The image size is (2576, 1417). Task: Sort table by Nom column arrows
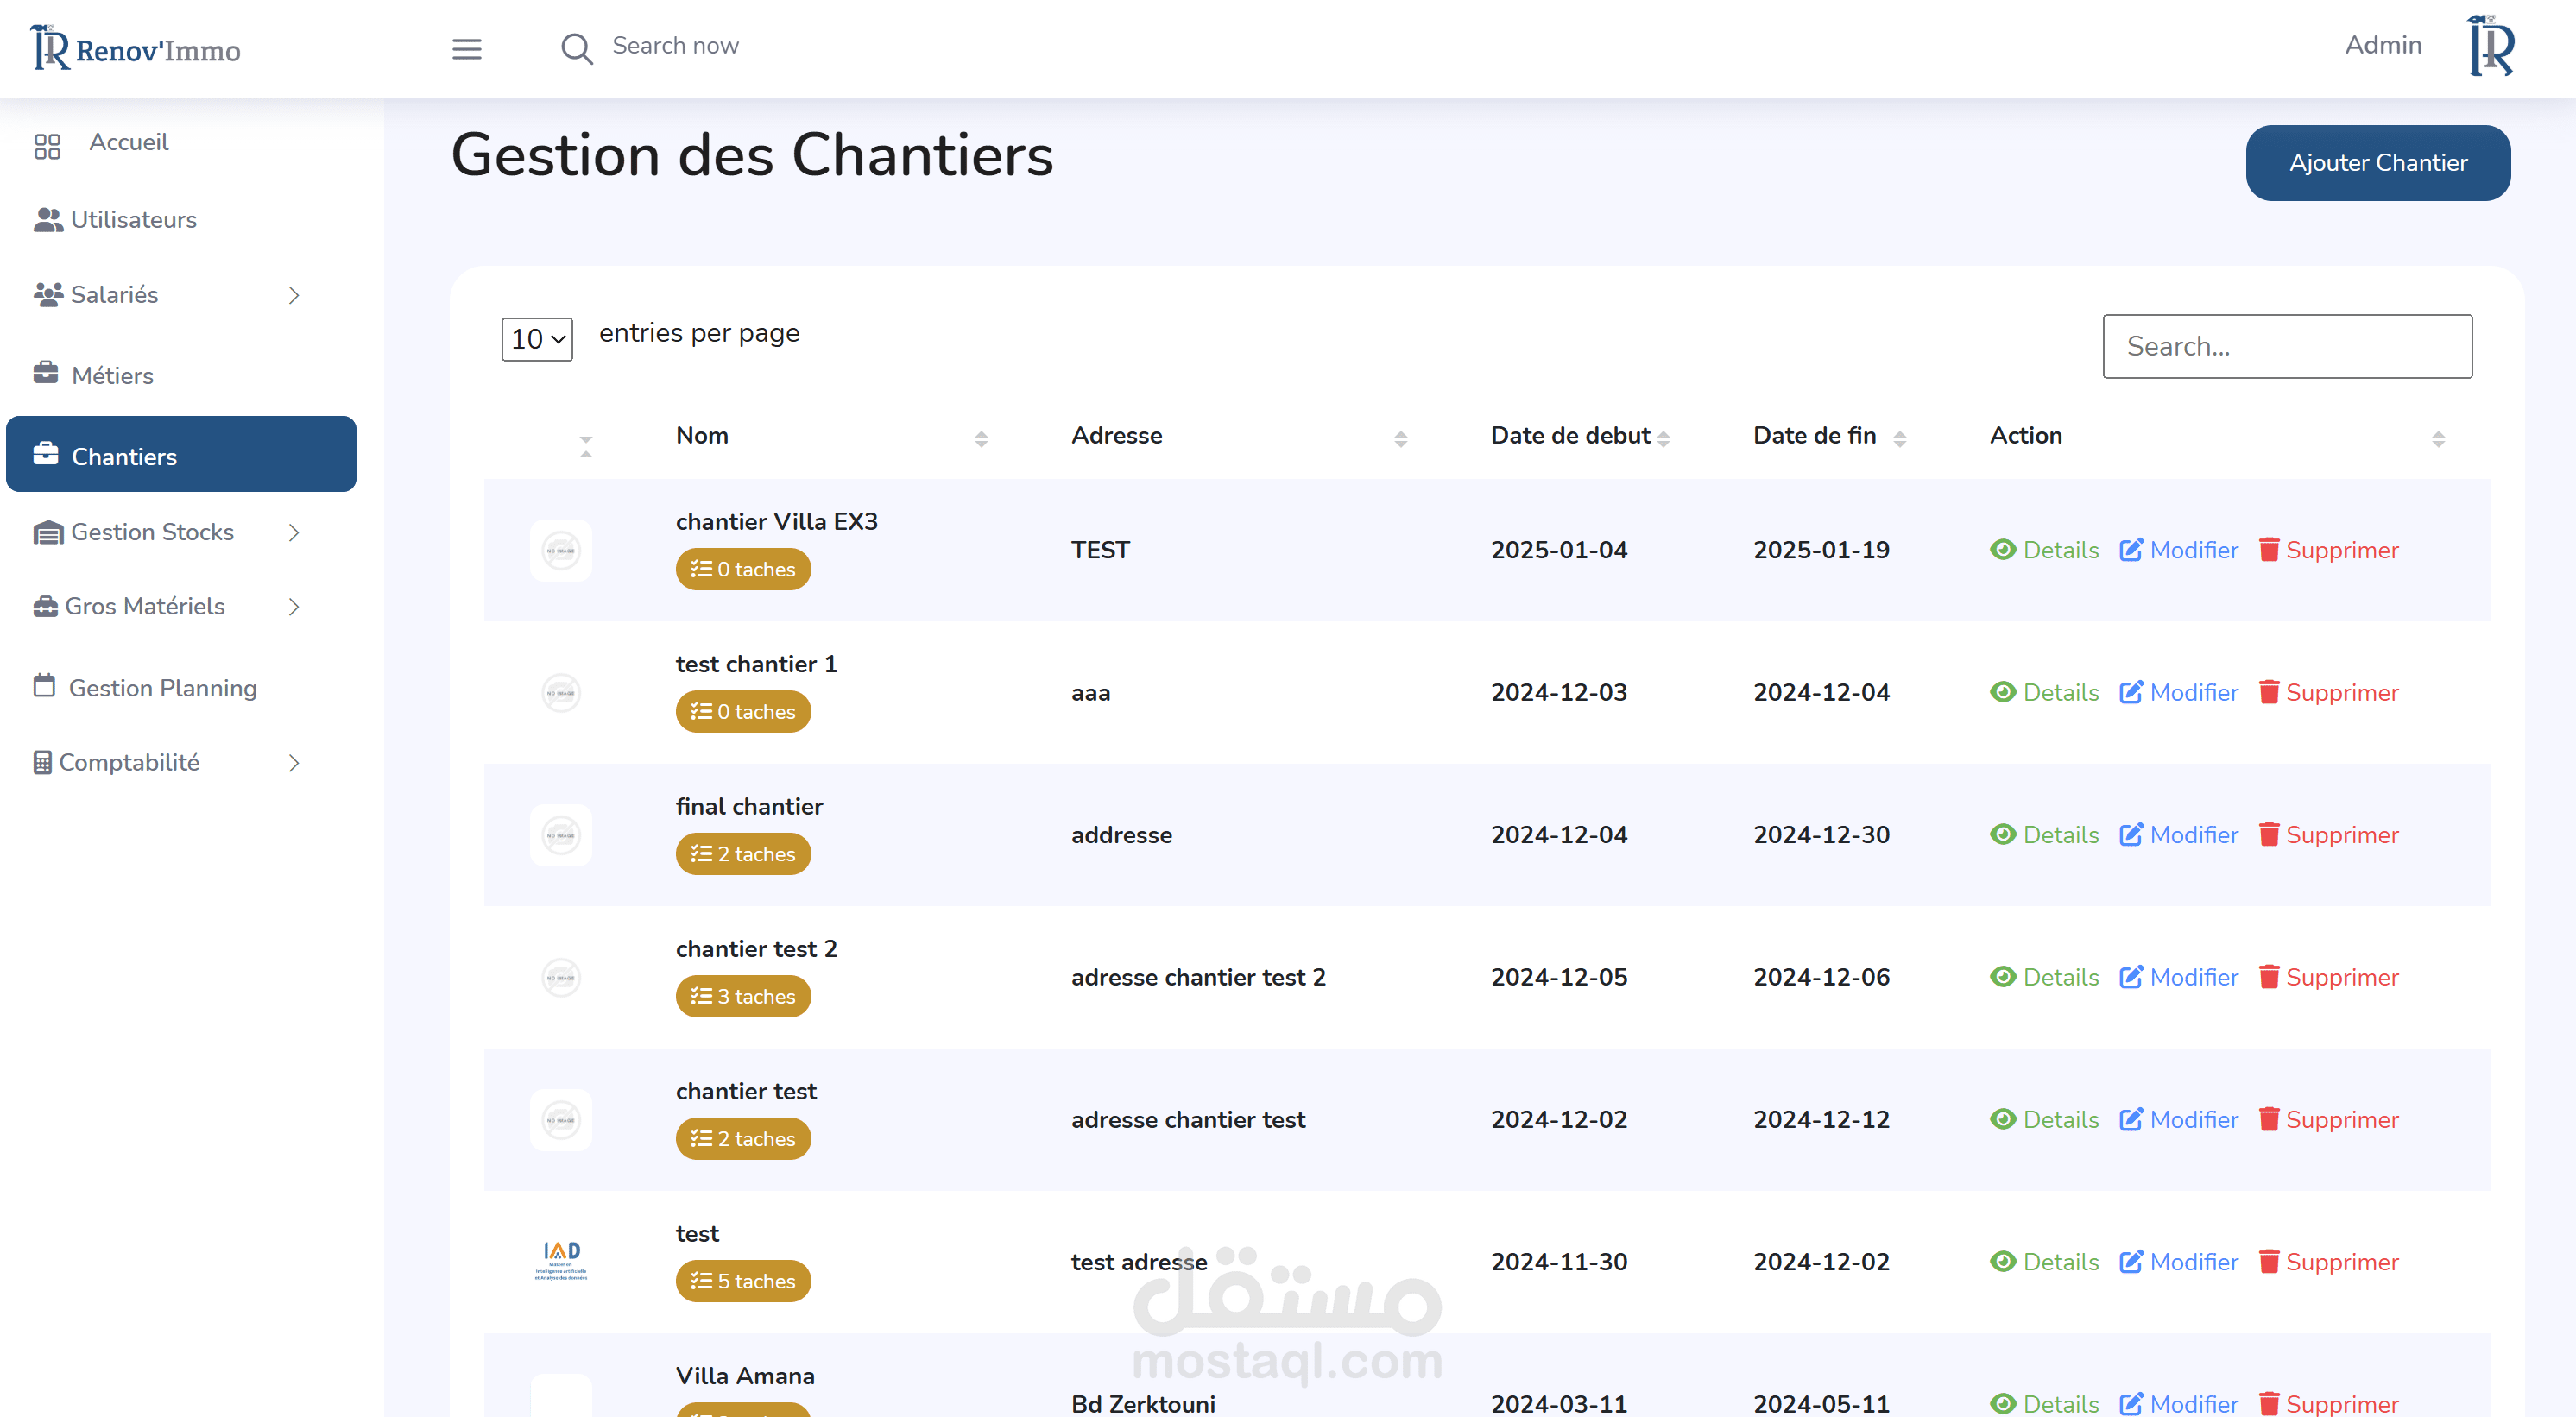(x=981, y=438)
